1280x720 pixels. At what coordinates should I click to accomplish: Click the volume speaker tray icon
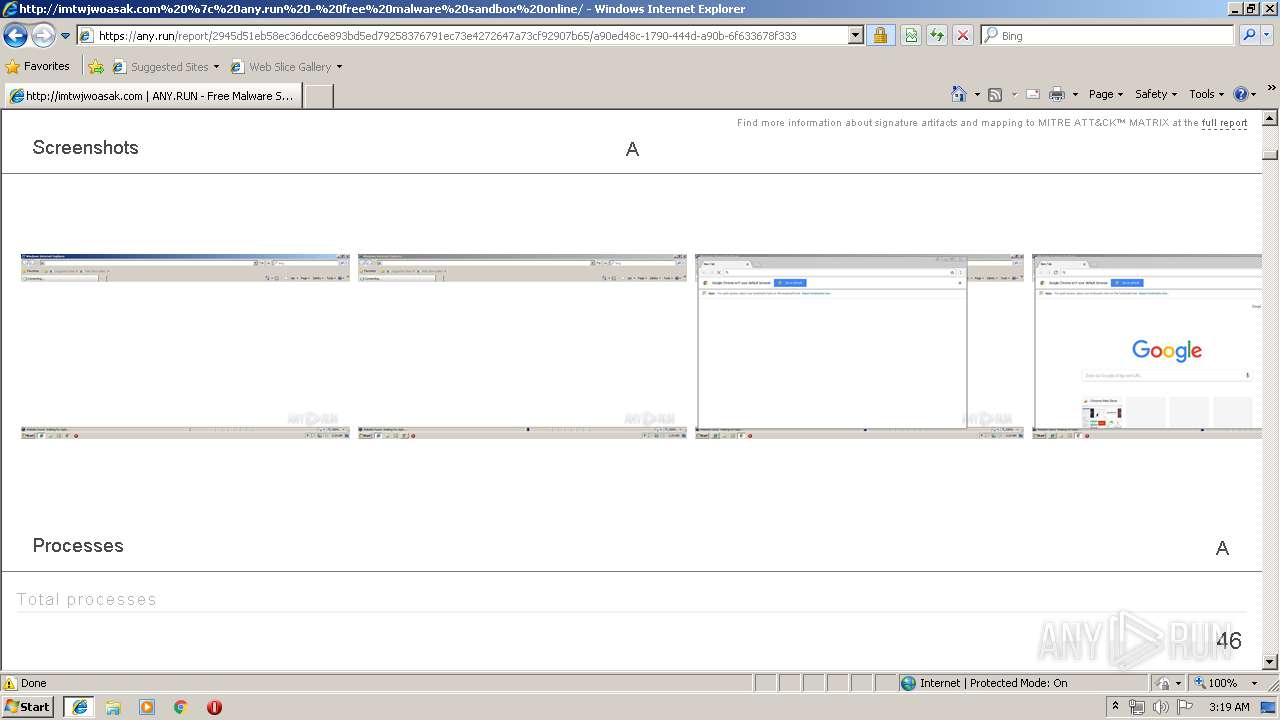coord(1161,707)
